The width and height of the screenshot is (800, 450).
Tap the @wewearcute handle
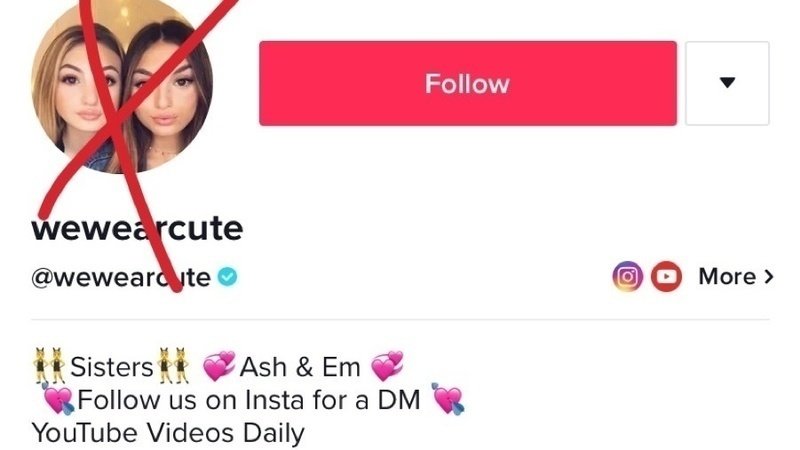pyautogui.click(x=121, y=278)
